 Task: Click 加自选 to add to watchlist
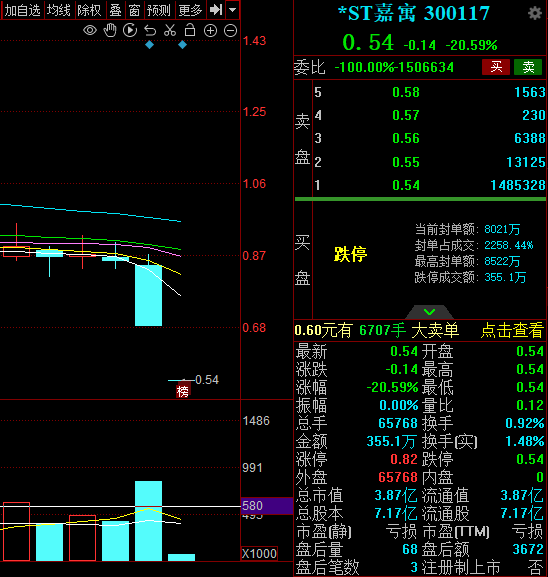(22, 10)
